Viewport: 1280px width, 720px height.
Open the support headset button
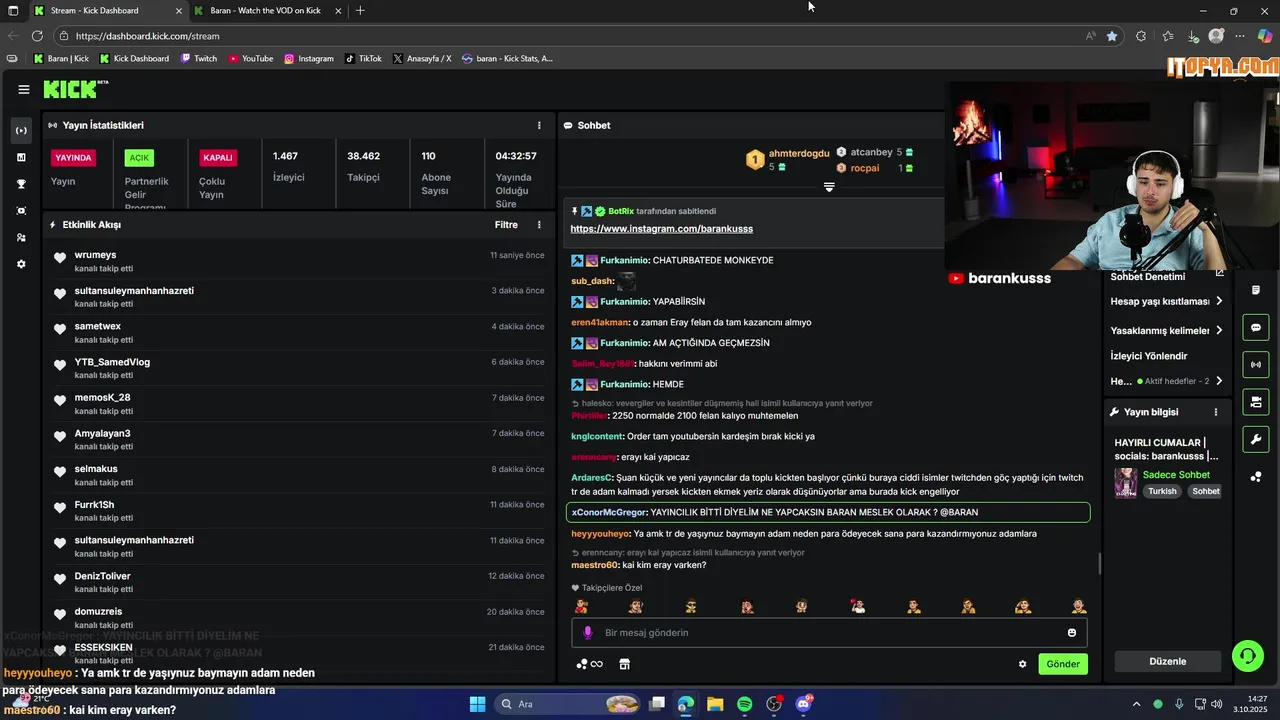coord(1247,656)
